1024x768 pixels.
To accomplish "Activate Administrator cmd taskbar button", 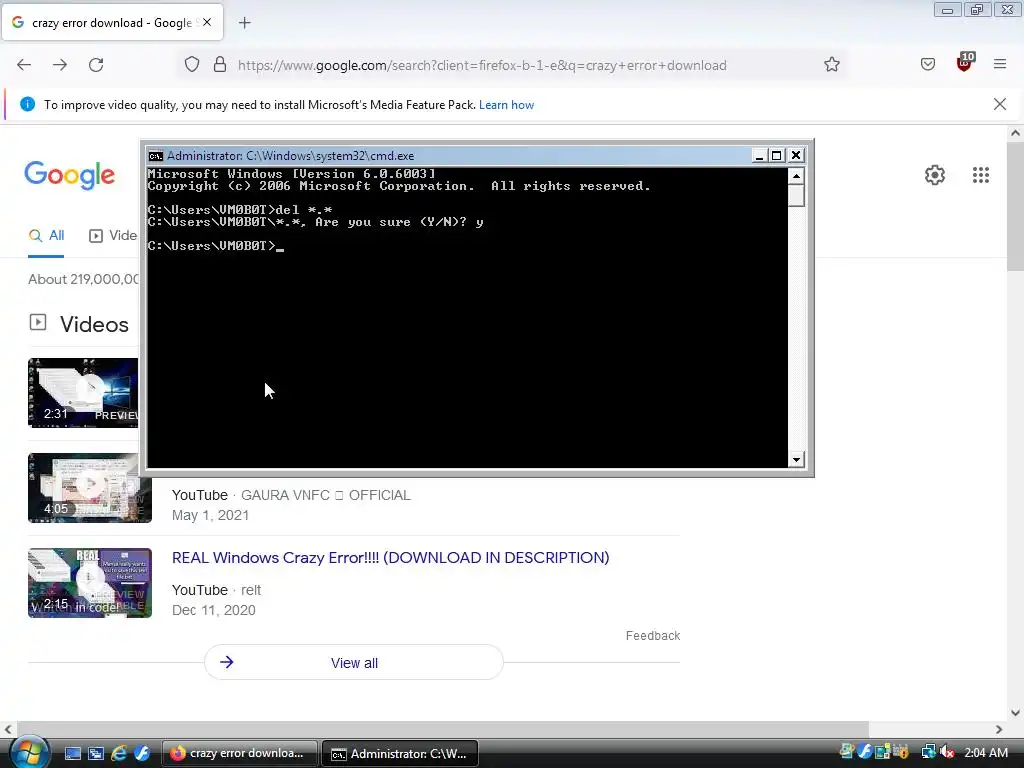I will tap(400, 754).
